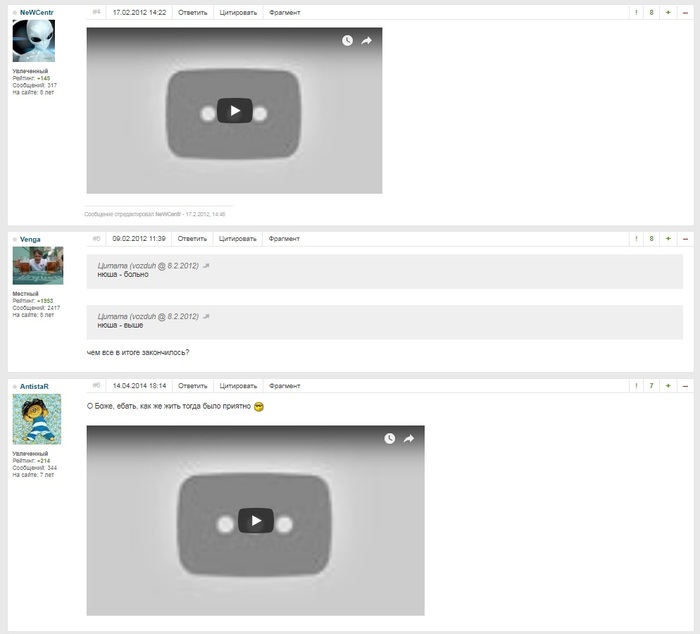Upvote Venga's post with plus icon
The height and width of the screenshot is (634, 700).
click(x=668, y=239)
